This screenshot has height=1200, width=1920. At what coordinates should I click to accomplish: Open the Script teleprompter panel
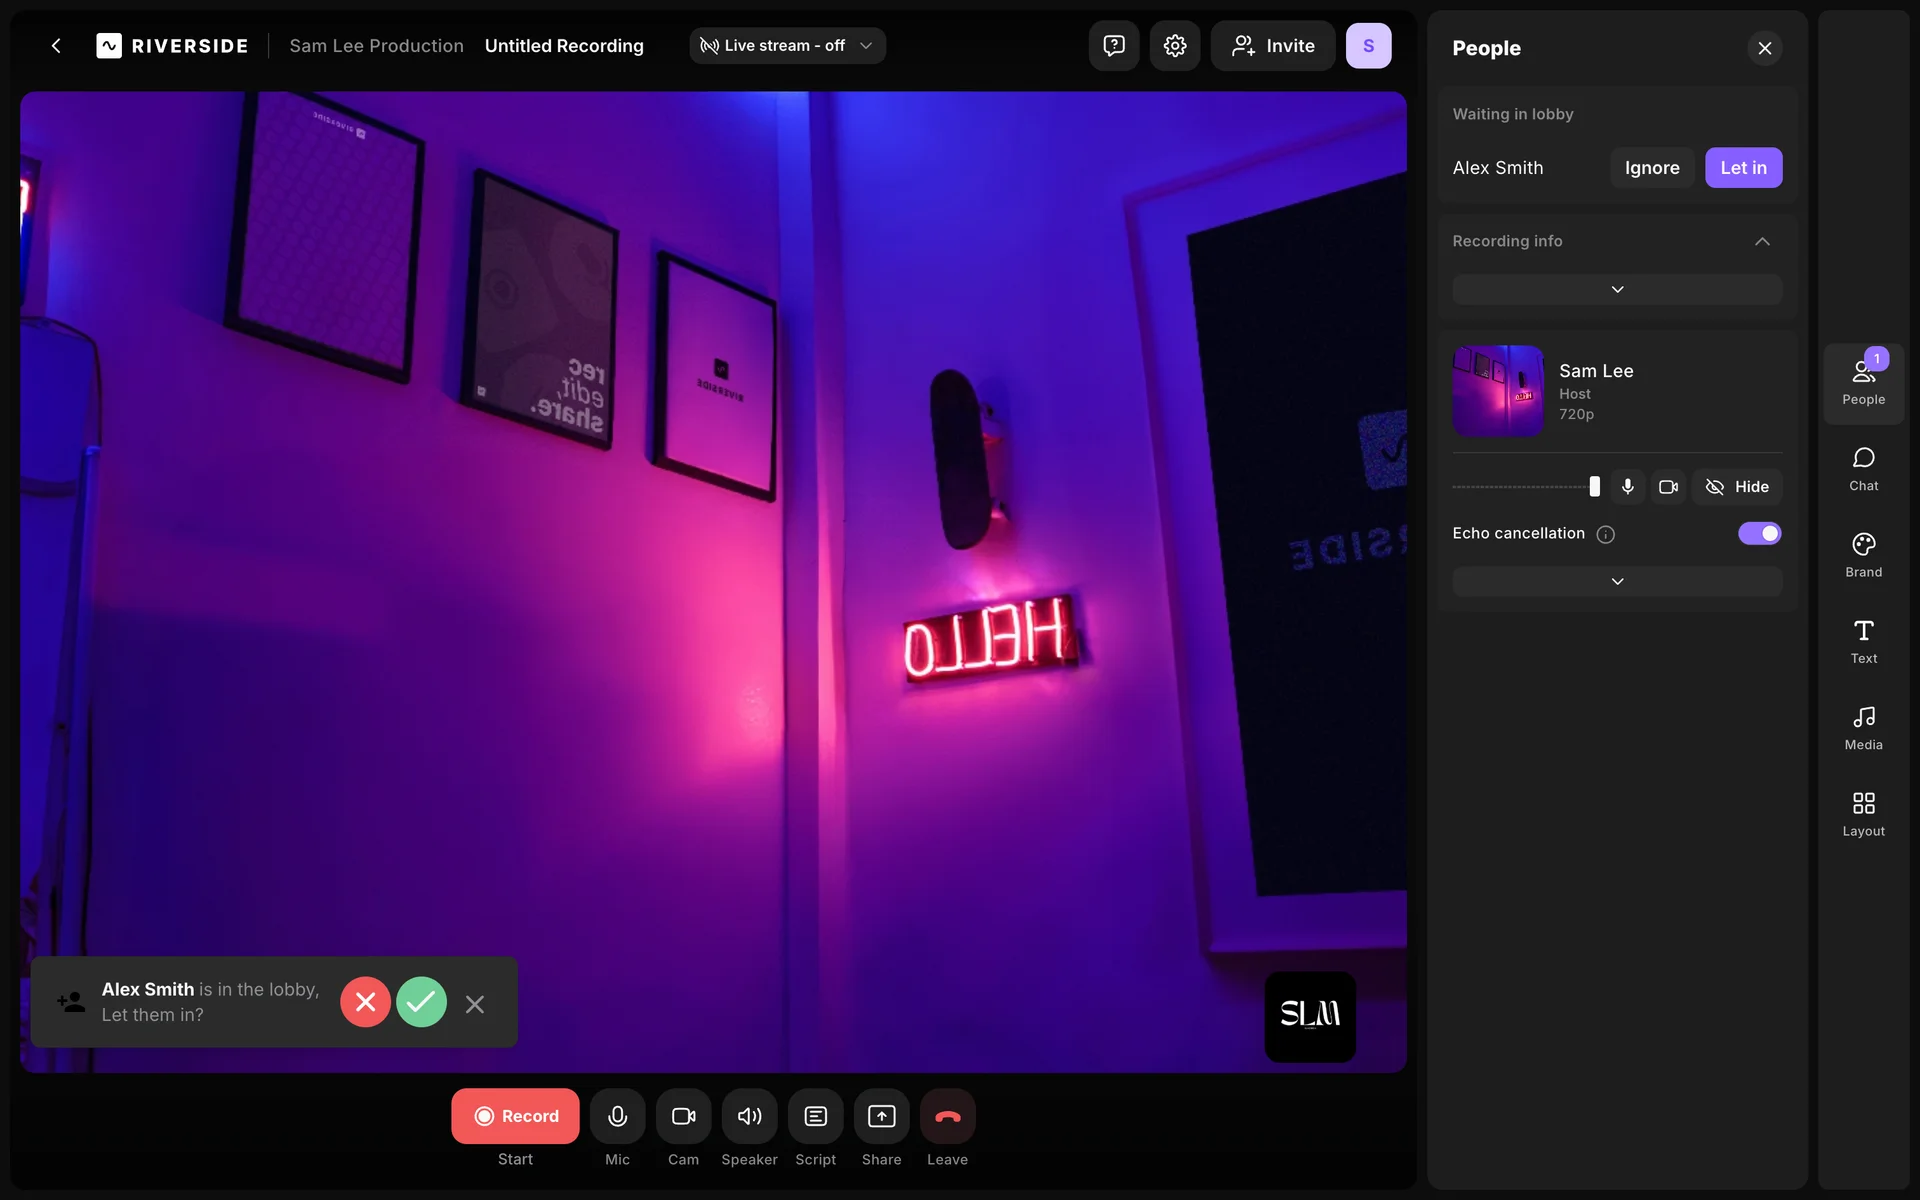pyautogui.click(x=815, y=1116)
